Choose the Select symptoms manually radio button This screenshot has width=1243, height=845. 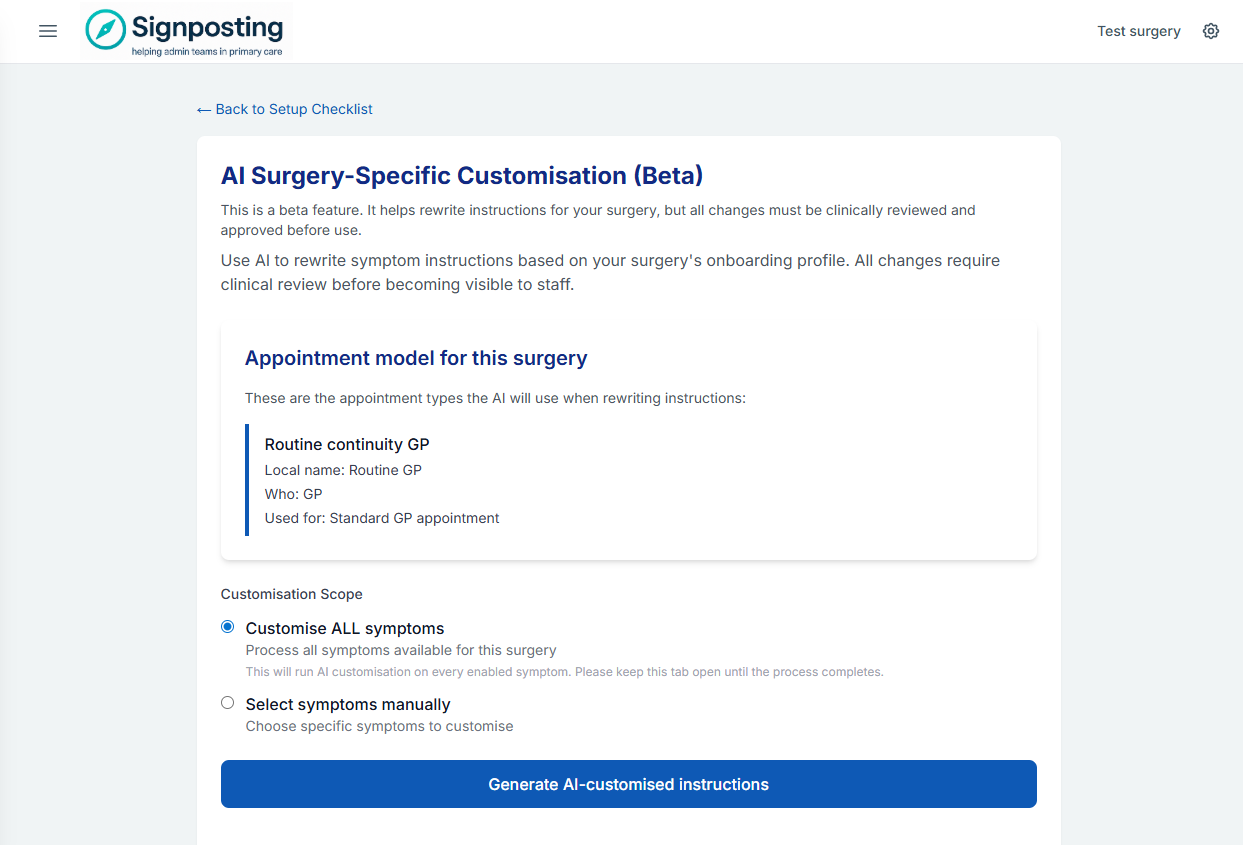coord(228,703)
